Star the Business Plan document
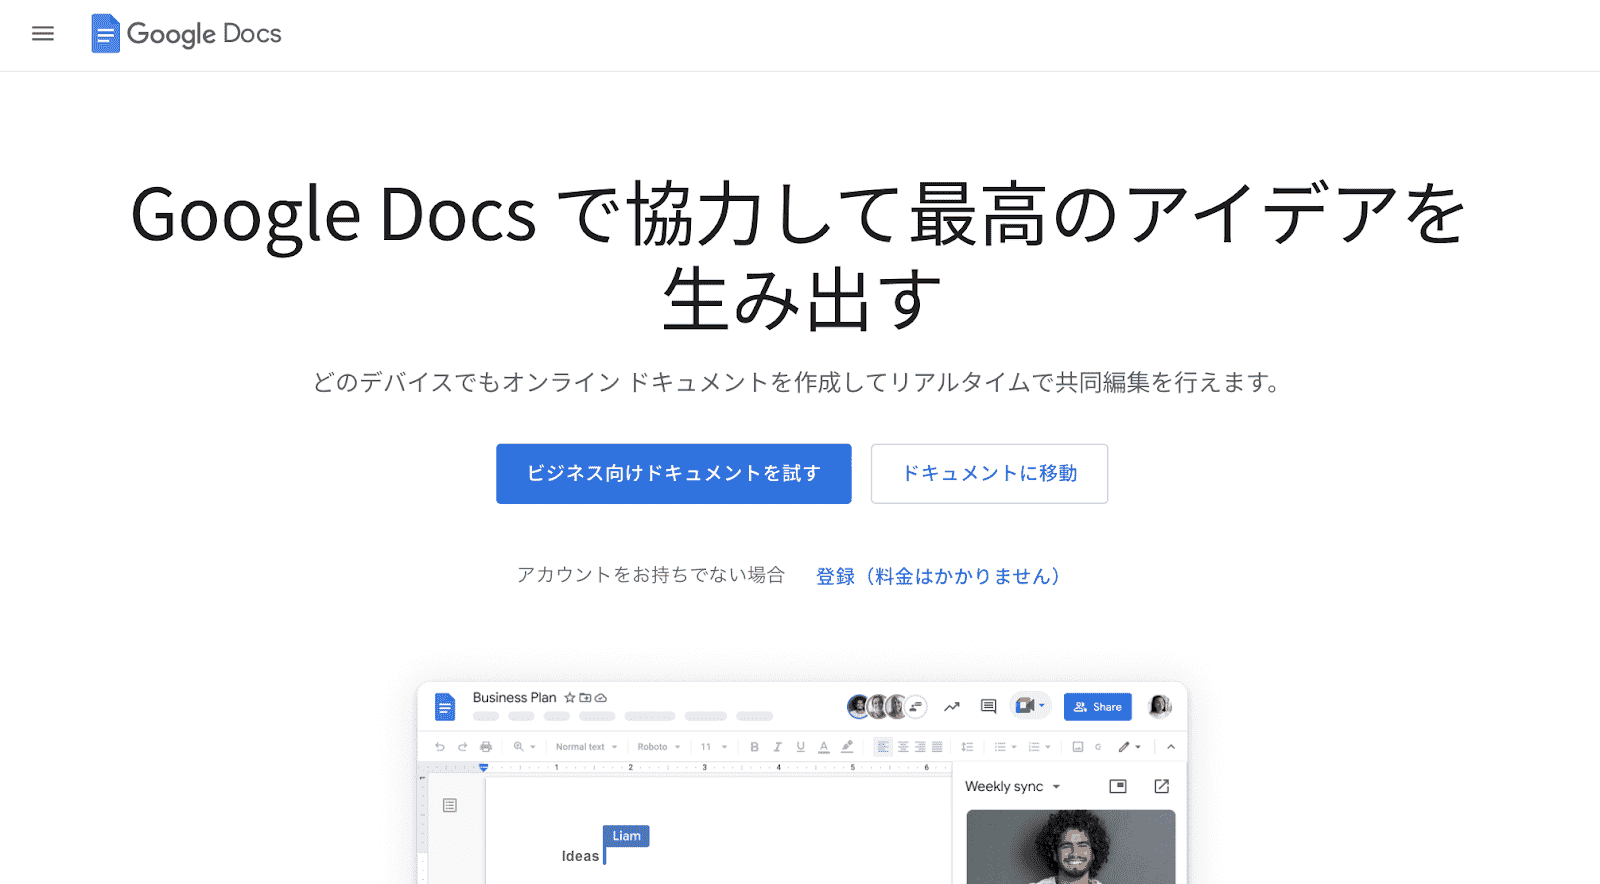Screen dimensions: 1600x884 coord(570,698)
